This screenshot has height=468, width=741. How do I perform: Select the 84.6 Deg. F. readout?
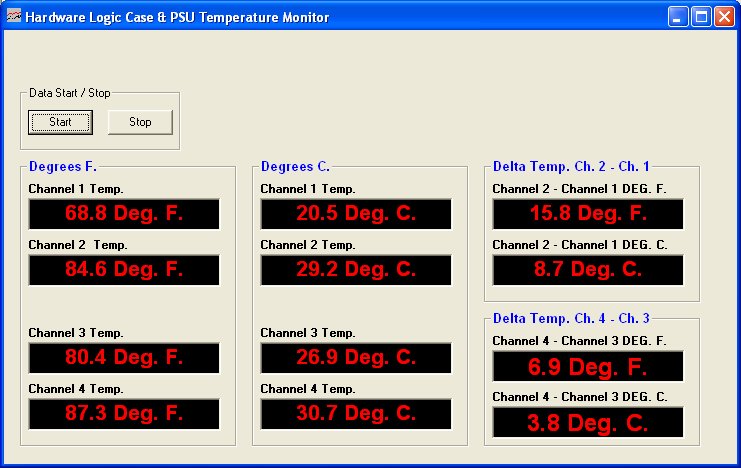point(124,270)
